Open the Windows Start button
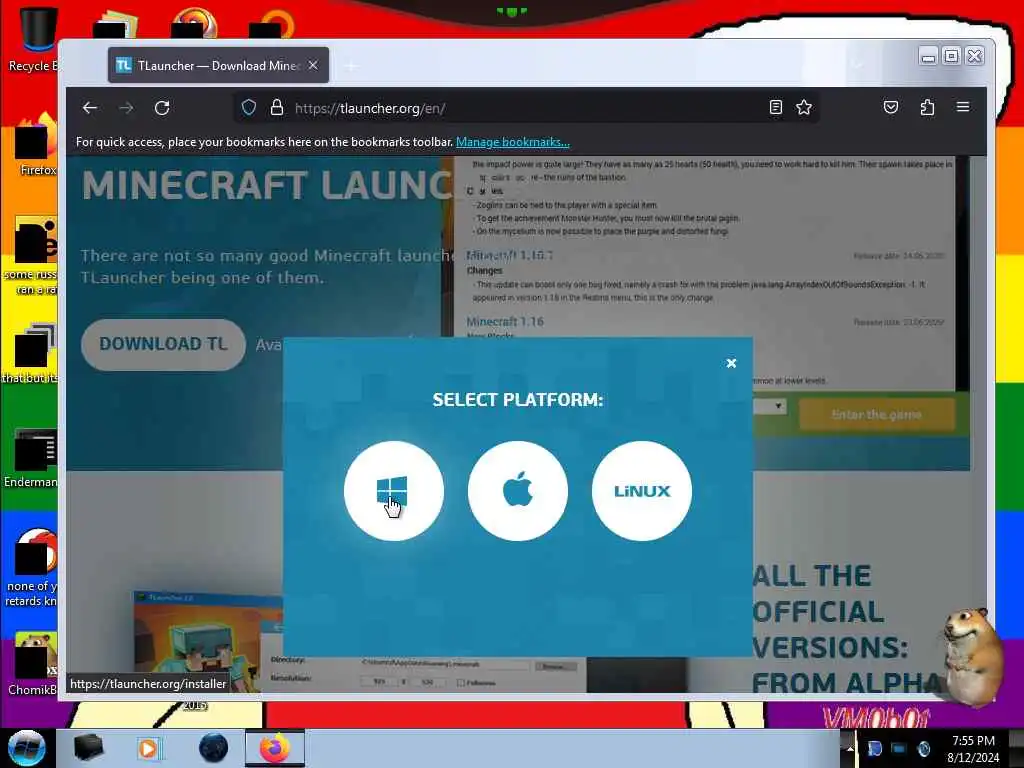The height and width of the screenshot is (768, 1024). tap(26, 748)
